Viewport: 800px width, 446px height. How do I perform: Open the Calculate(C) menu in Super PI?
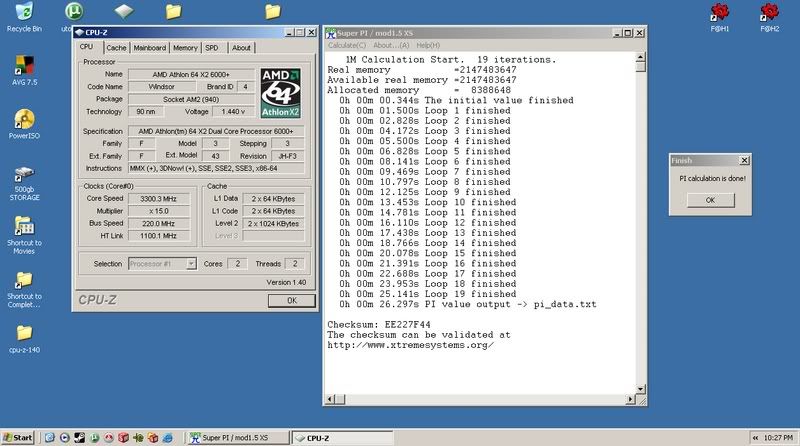pyautogui.click(x=347, y=45)
